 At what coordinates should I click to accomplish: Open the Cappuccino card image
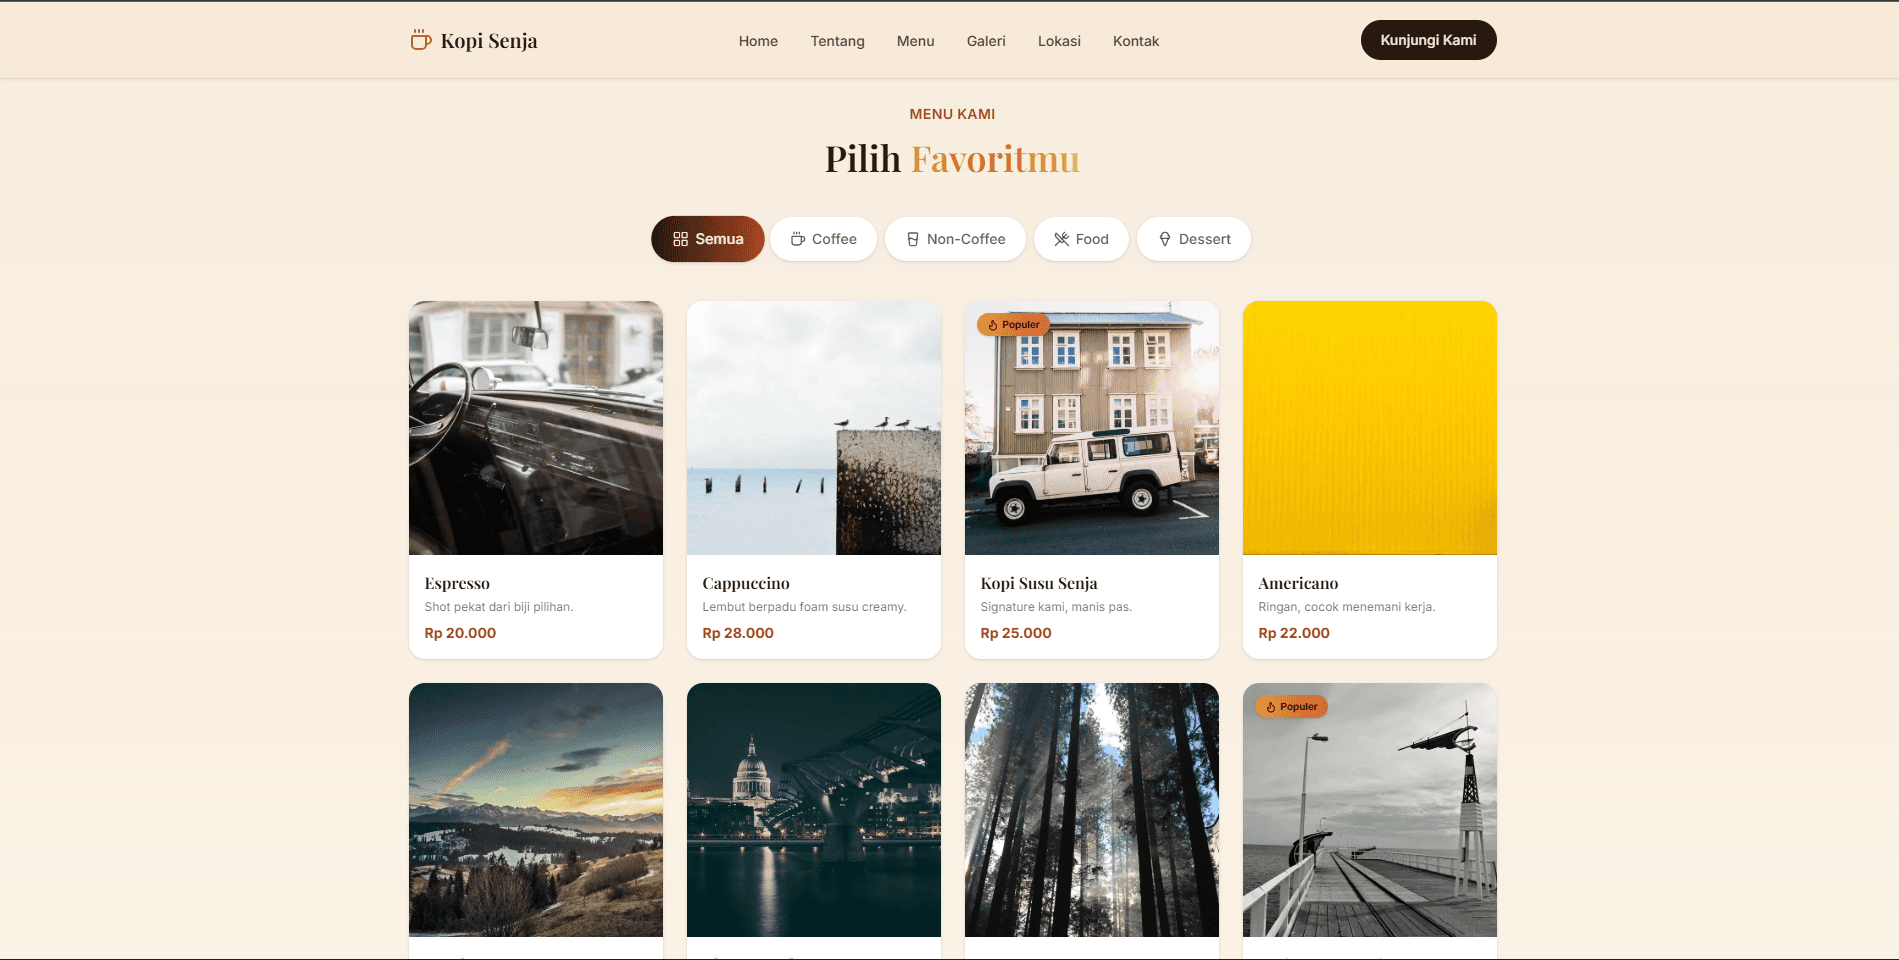click(814, 428)
